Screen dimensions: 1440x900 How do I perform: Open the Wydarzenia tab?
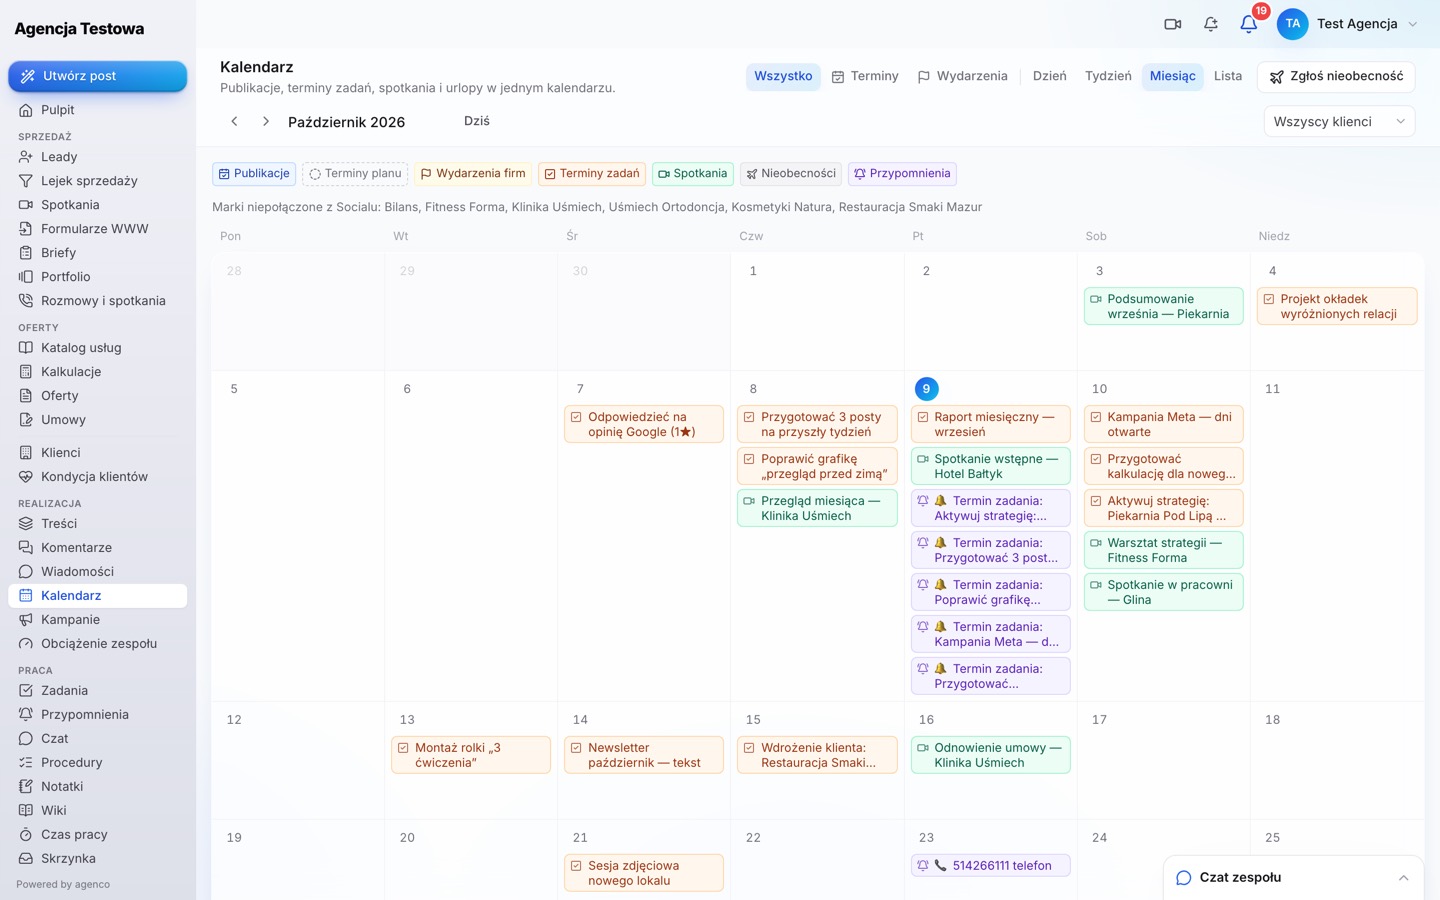[962, 77]
